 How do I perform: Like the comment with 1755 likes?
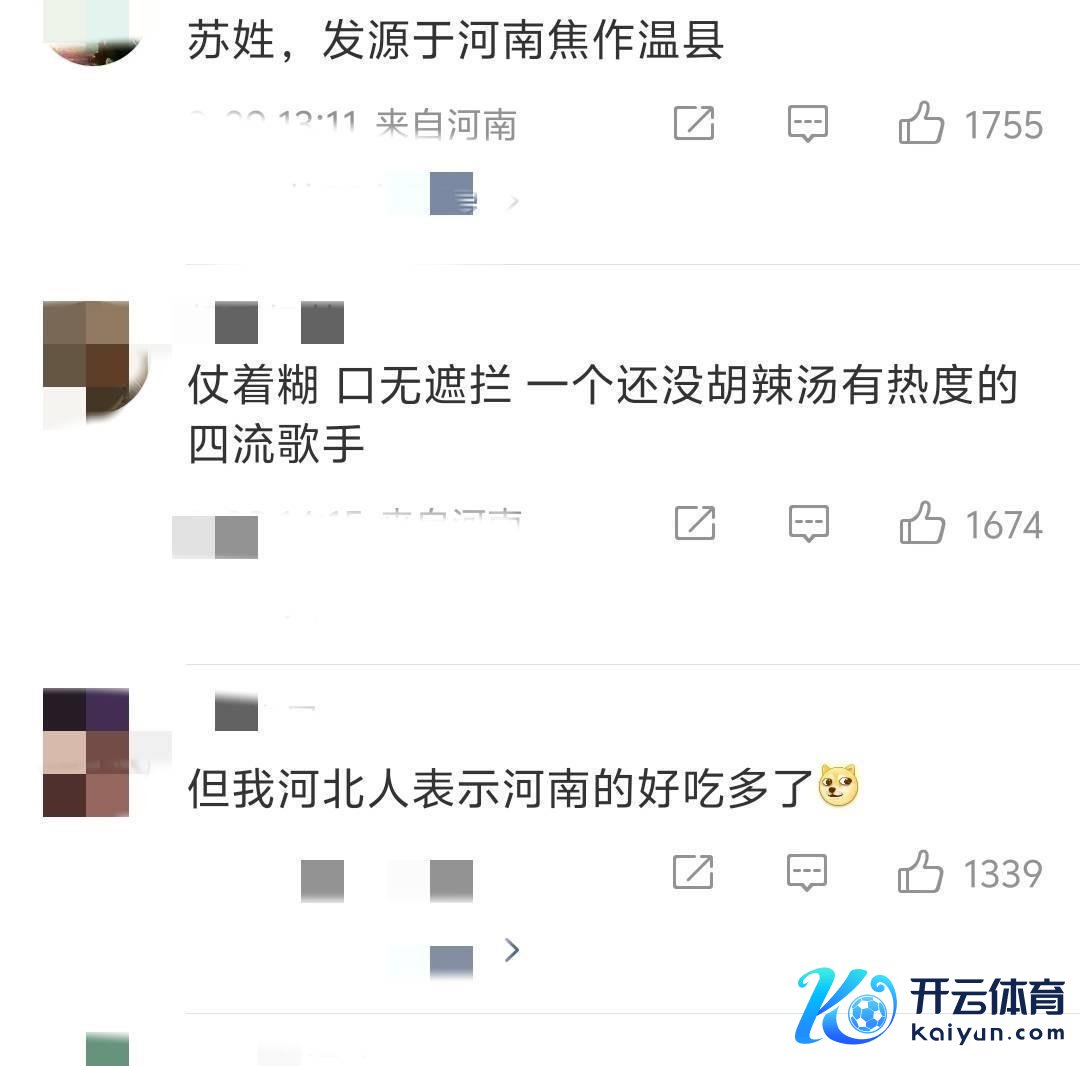pos(920,123)
